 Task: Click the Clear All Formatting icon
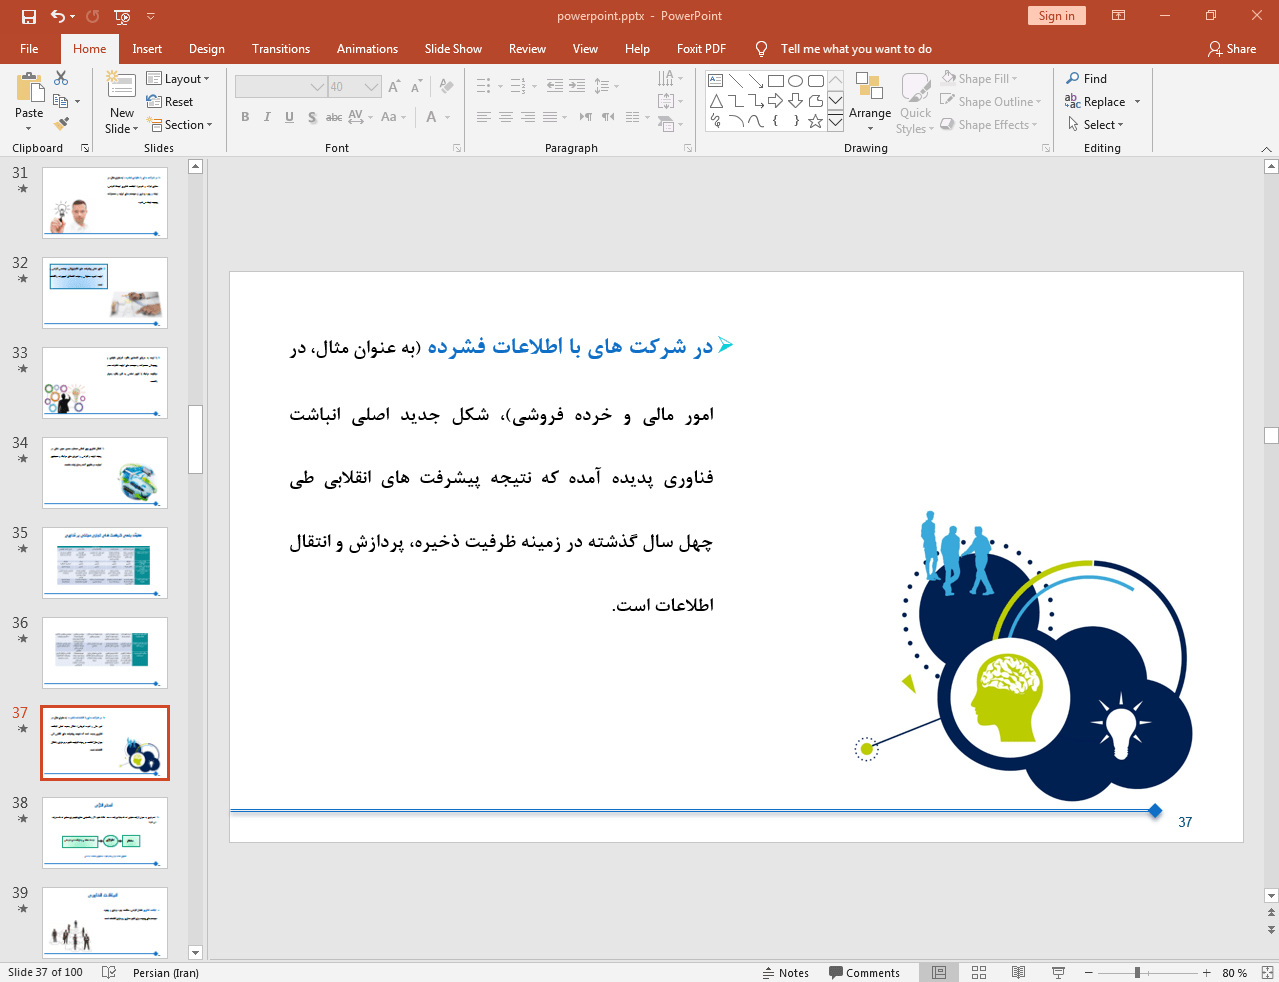coord(446,87)
